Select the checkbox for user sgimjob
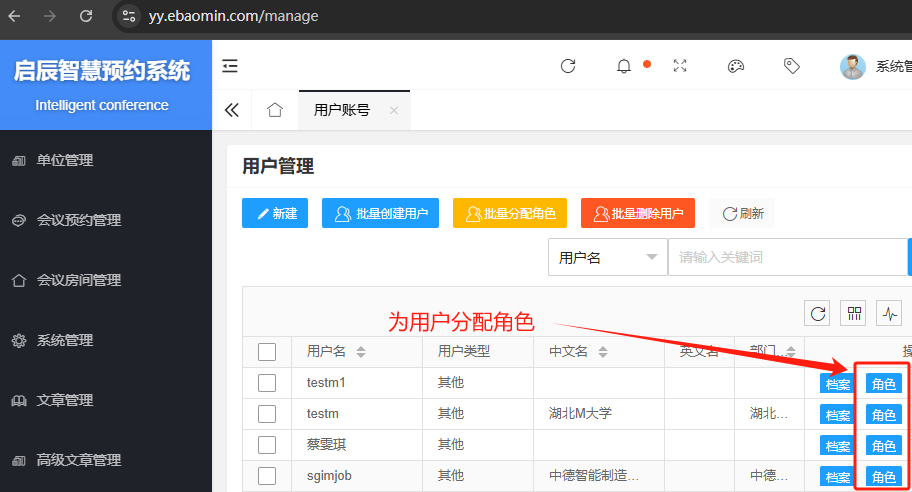912x492 pixels. pyautogui.click(x=267, y=475)
